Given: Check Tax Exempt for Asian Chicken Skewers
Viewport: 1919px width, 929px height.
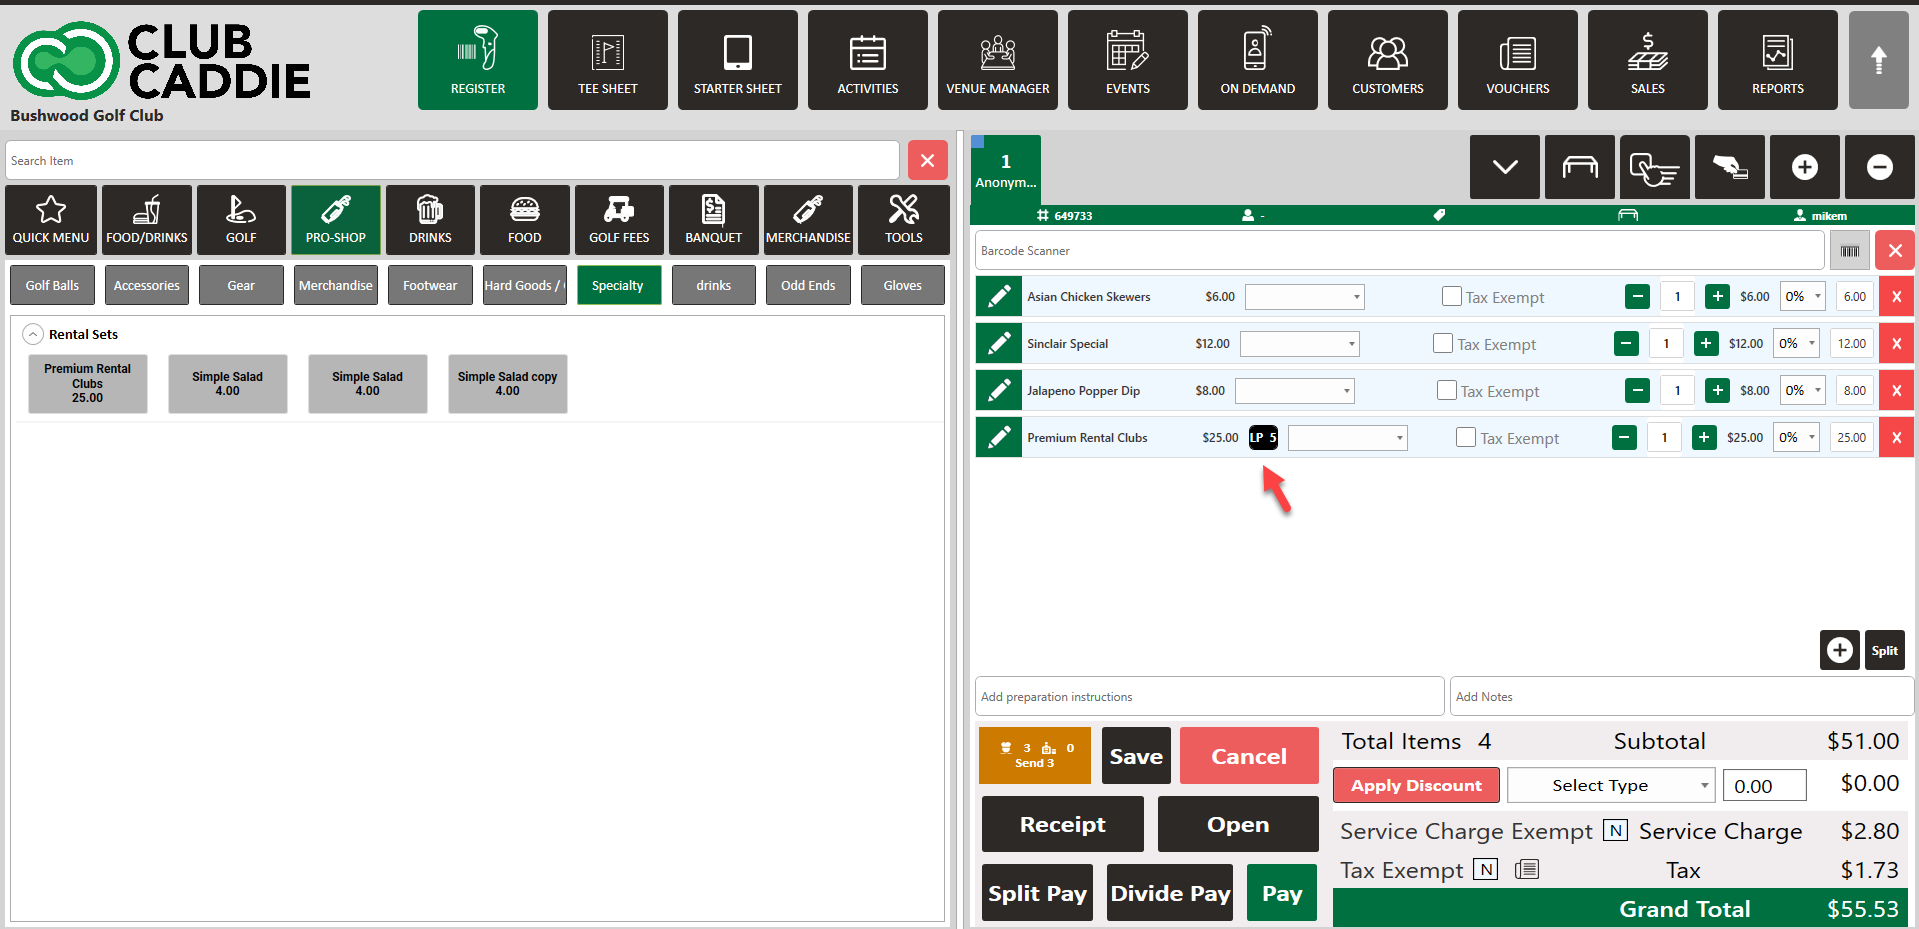Looking at the screenshot, I should pos(1451,297).
